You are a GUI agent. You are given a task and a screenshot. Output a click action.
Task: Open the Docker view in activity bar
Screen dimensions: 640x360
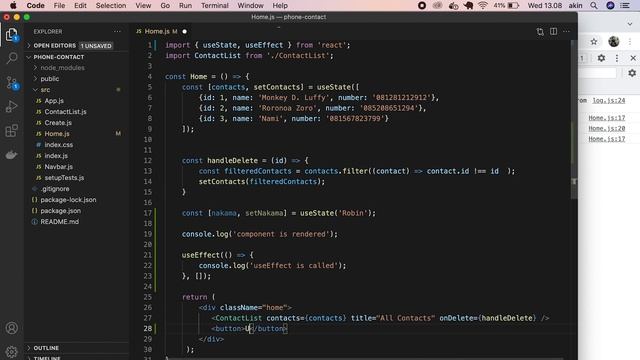tap(12, 155)
